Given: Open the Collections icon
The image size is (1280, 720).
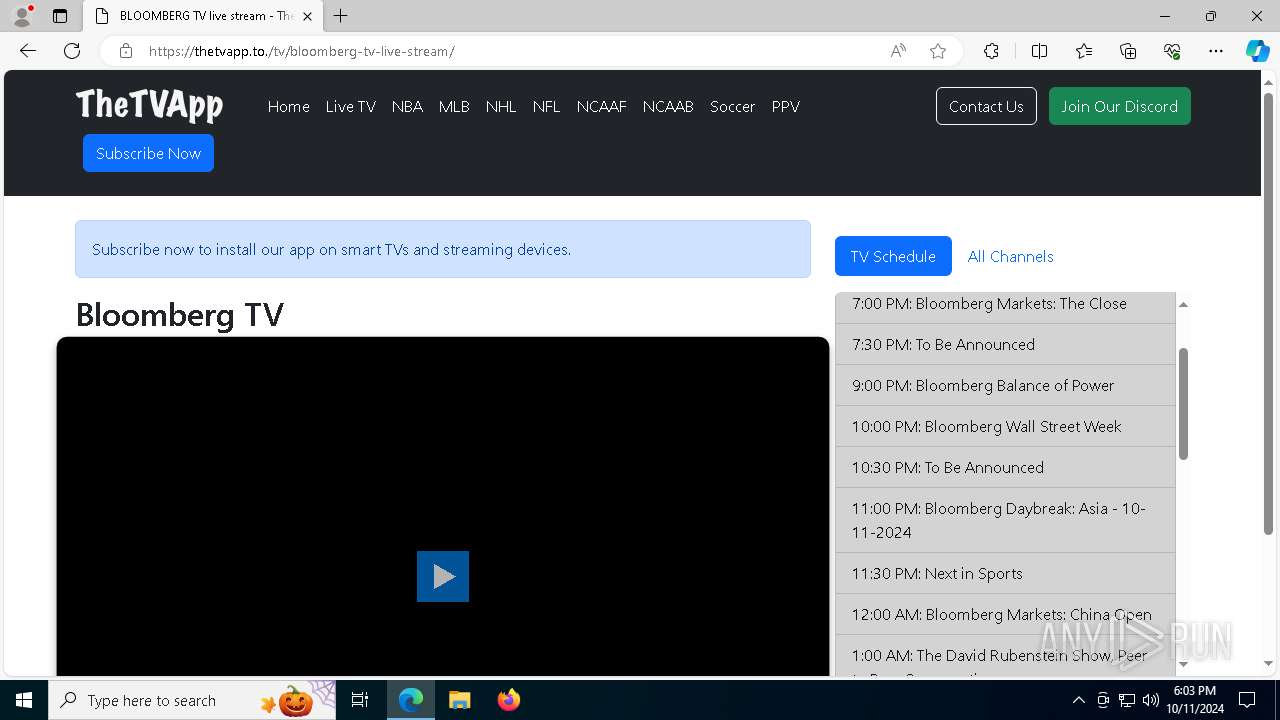Looking at the screenshot, I should (x=1128, y=51).
